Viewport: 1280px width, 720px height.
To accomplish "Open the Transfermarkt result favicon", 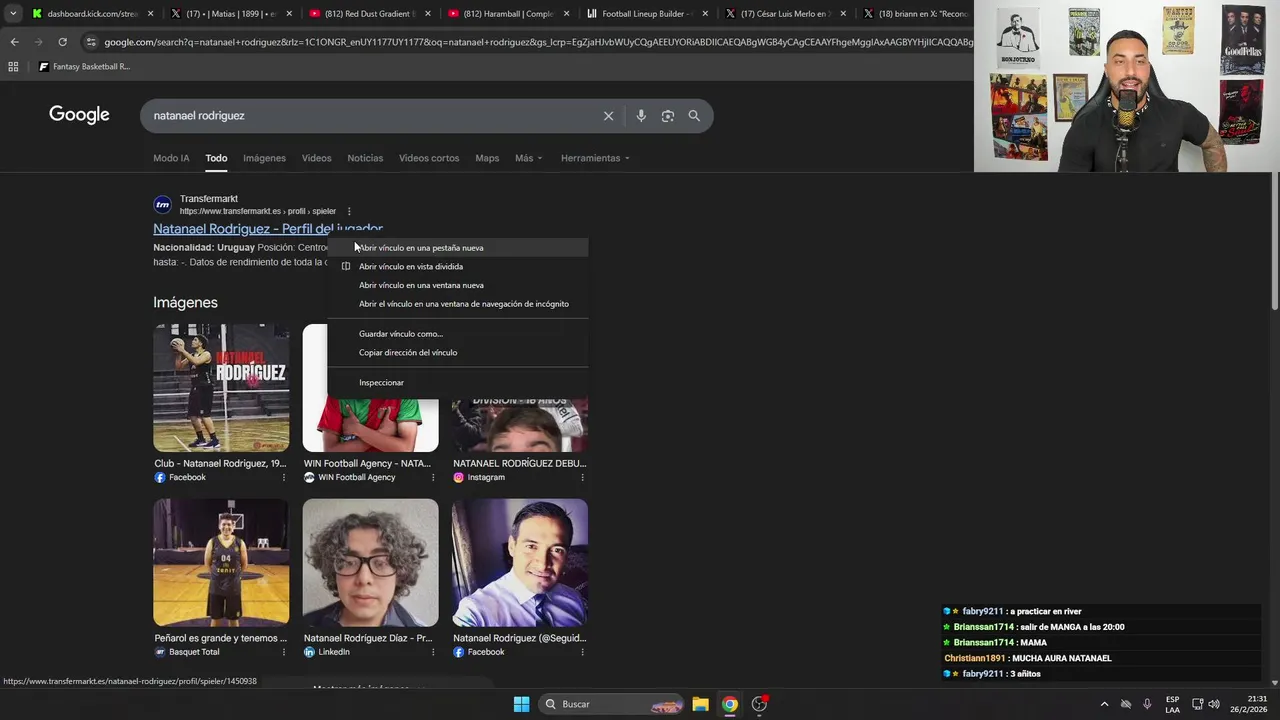I will point(162,205).
